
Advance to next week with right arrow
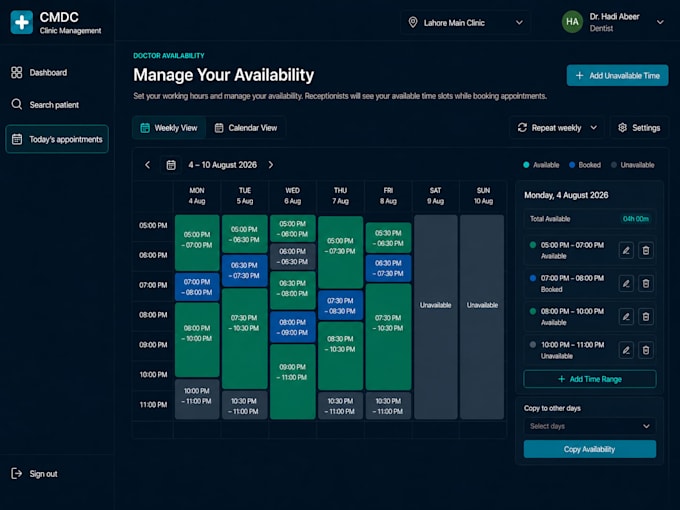pos(271,165)
